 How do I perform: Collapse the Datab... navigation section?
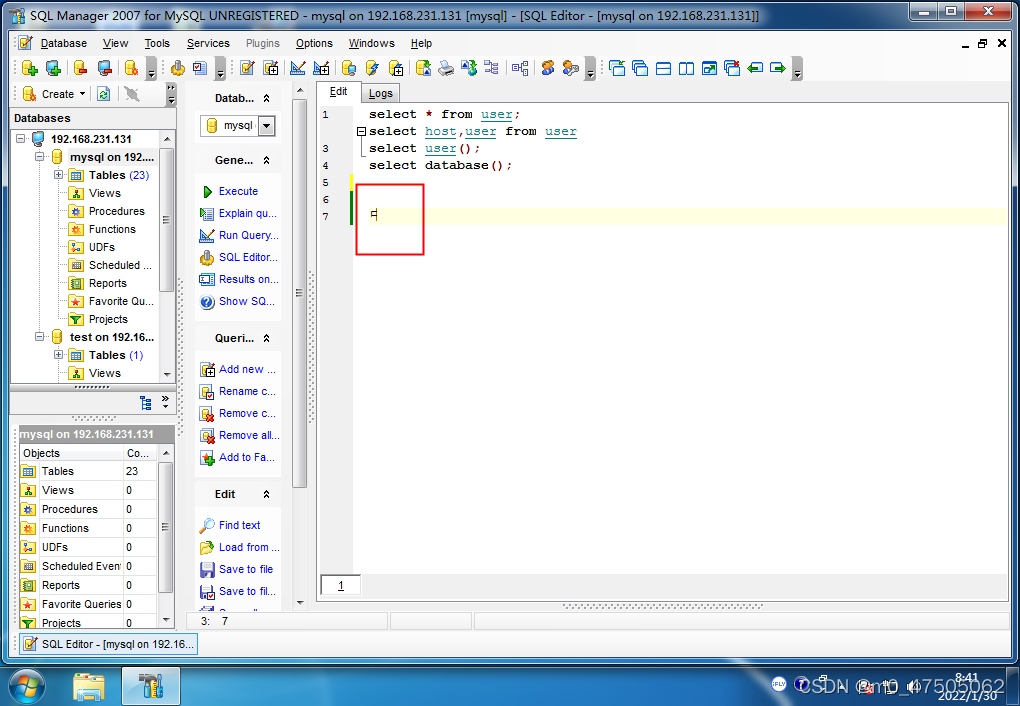[266, 98]
